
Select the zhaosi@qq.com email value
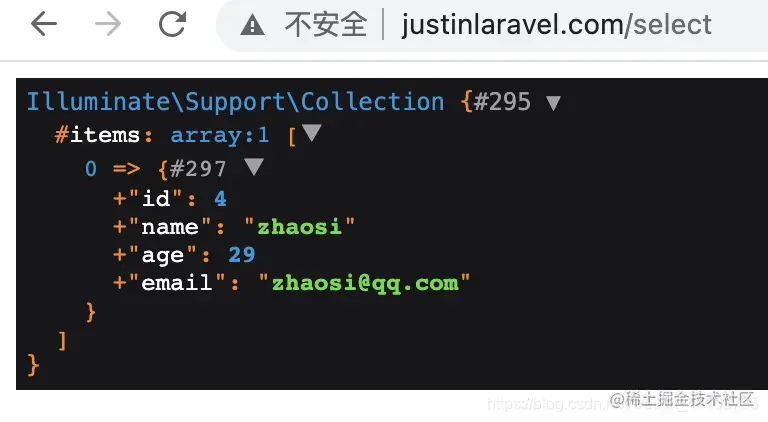pos(365,283)
